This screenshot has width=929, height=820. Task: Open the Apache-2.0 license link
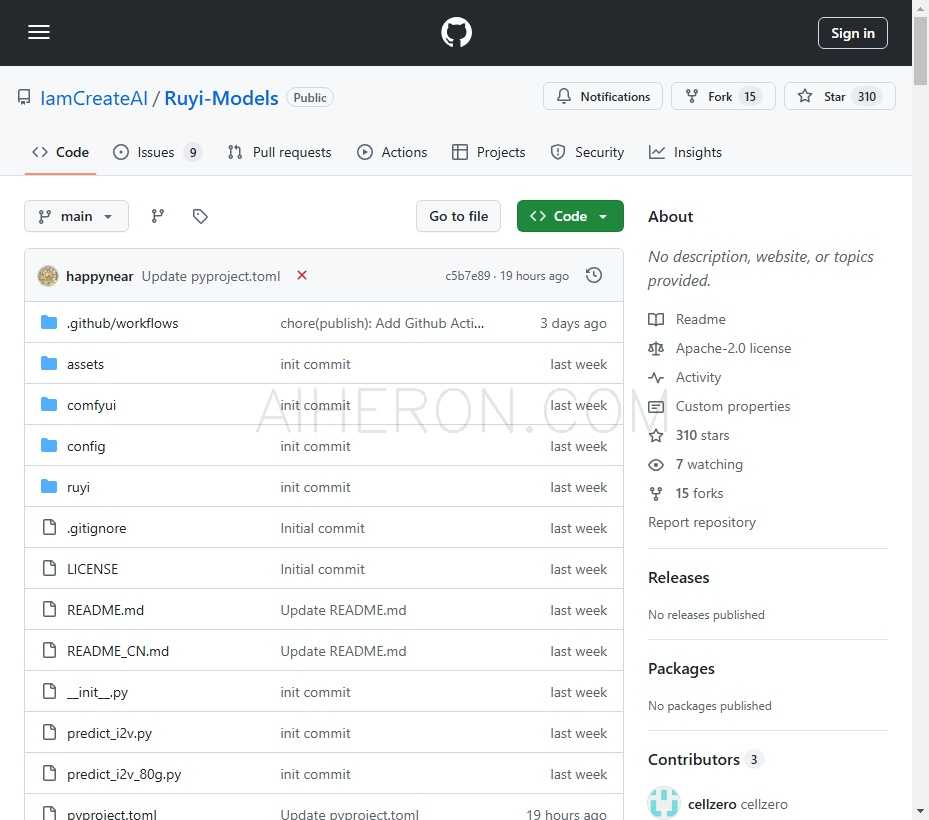click(732, 348)
